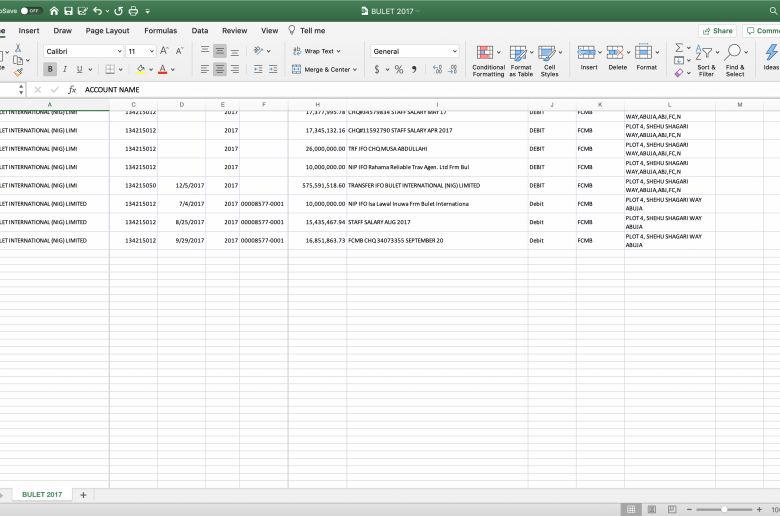780x516 pixels.
Task: Click the Redo arrow icon
Action: tap(118, 10)
